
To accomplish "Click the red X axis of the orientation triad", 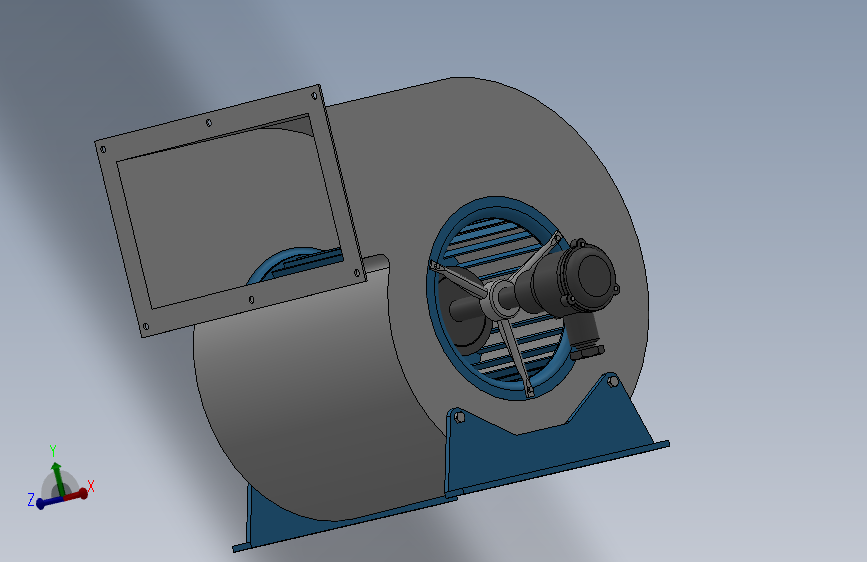I will click(x=76, y=495).
